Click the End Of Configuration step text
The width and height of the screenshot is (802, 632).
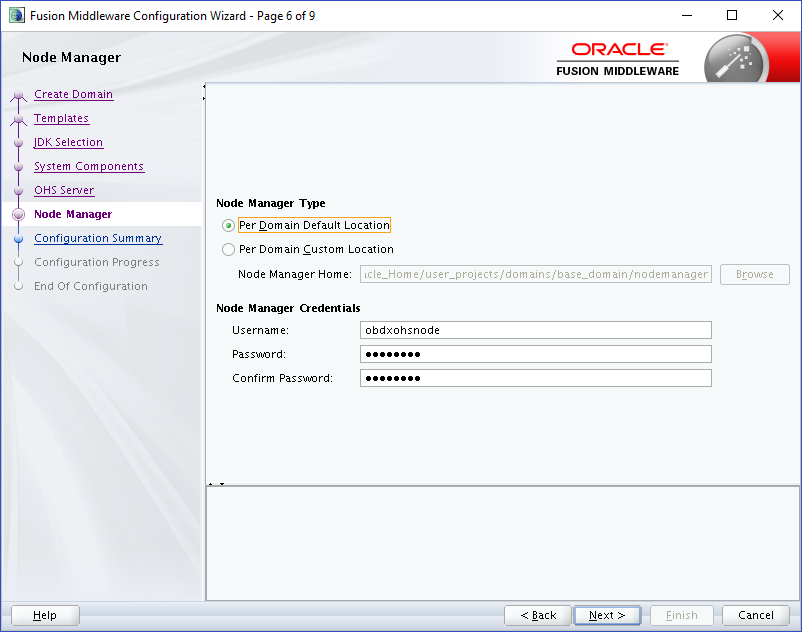91,287
